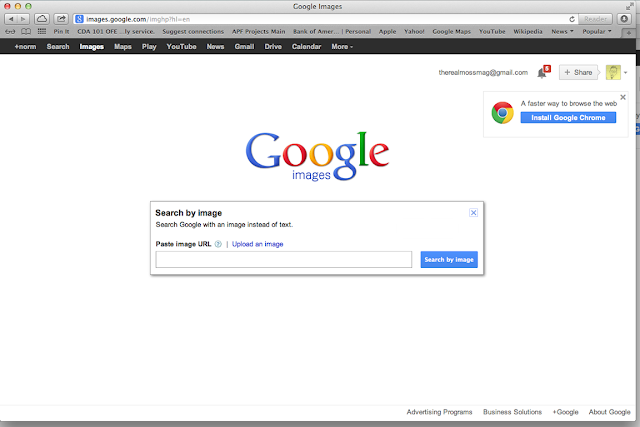
Task: Open Top Sites grid icon
Action: coord(42,31)
